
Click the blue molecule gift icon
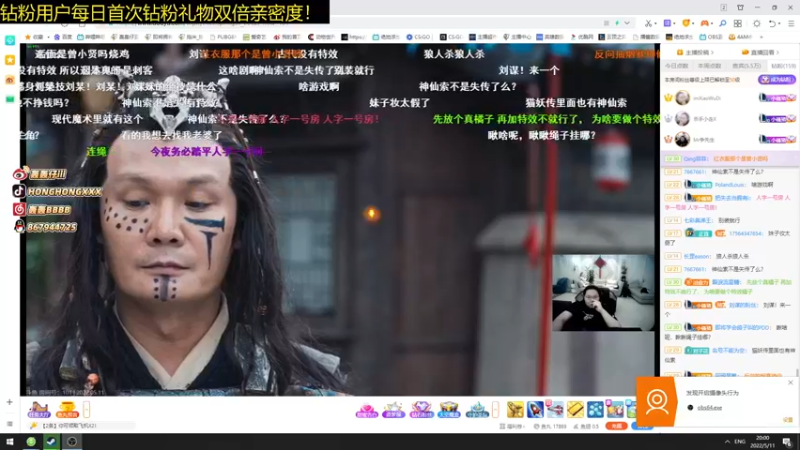(595, 409)
